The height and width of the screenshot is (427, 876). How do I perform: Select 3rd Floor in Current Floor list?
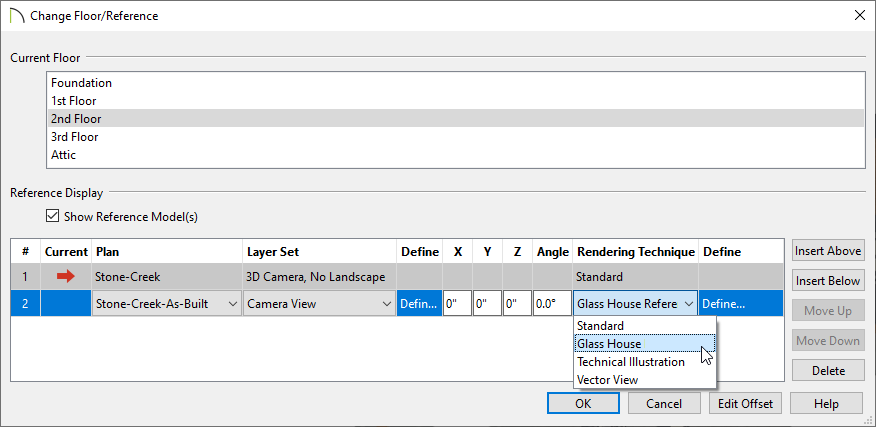coord(456,137)
